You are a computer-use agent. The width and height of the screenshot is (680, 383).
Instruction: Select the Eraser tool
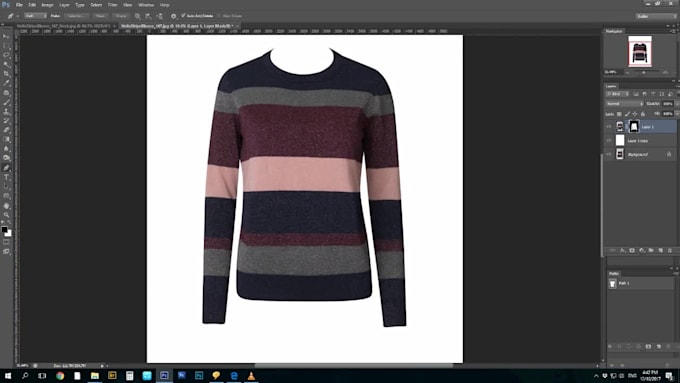[6, 130]
